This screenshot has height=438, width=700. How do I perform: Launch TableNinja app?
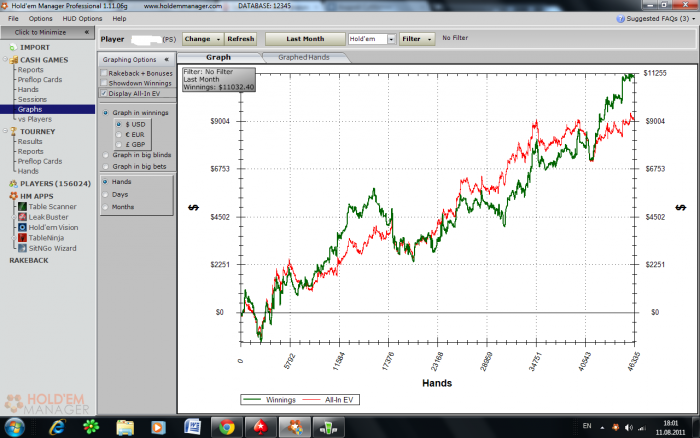(x=41, y=238)
